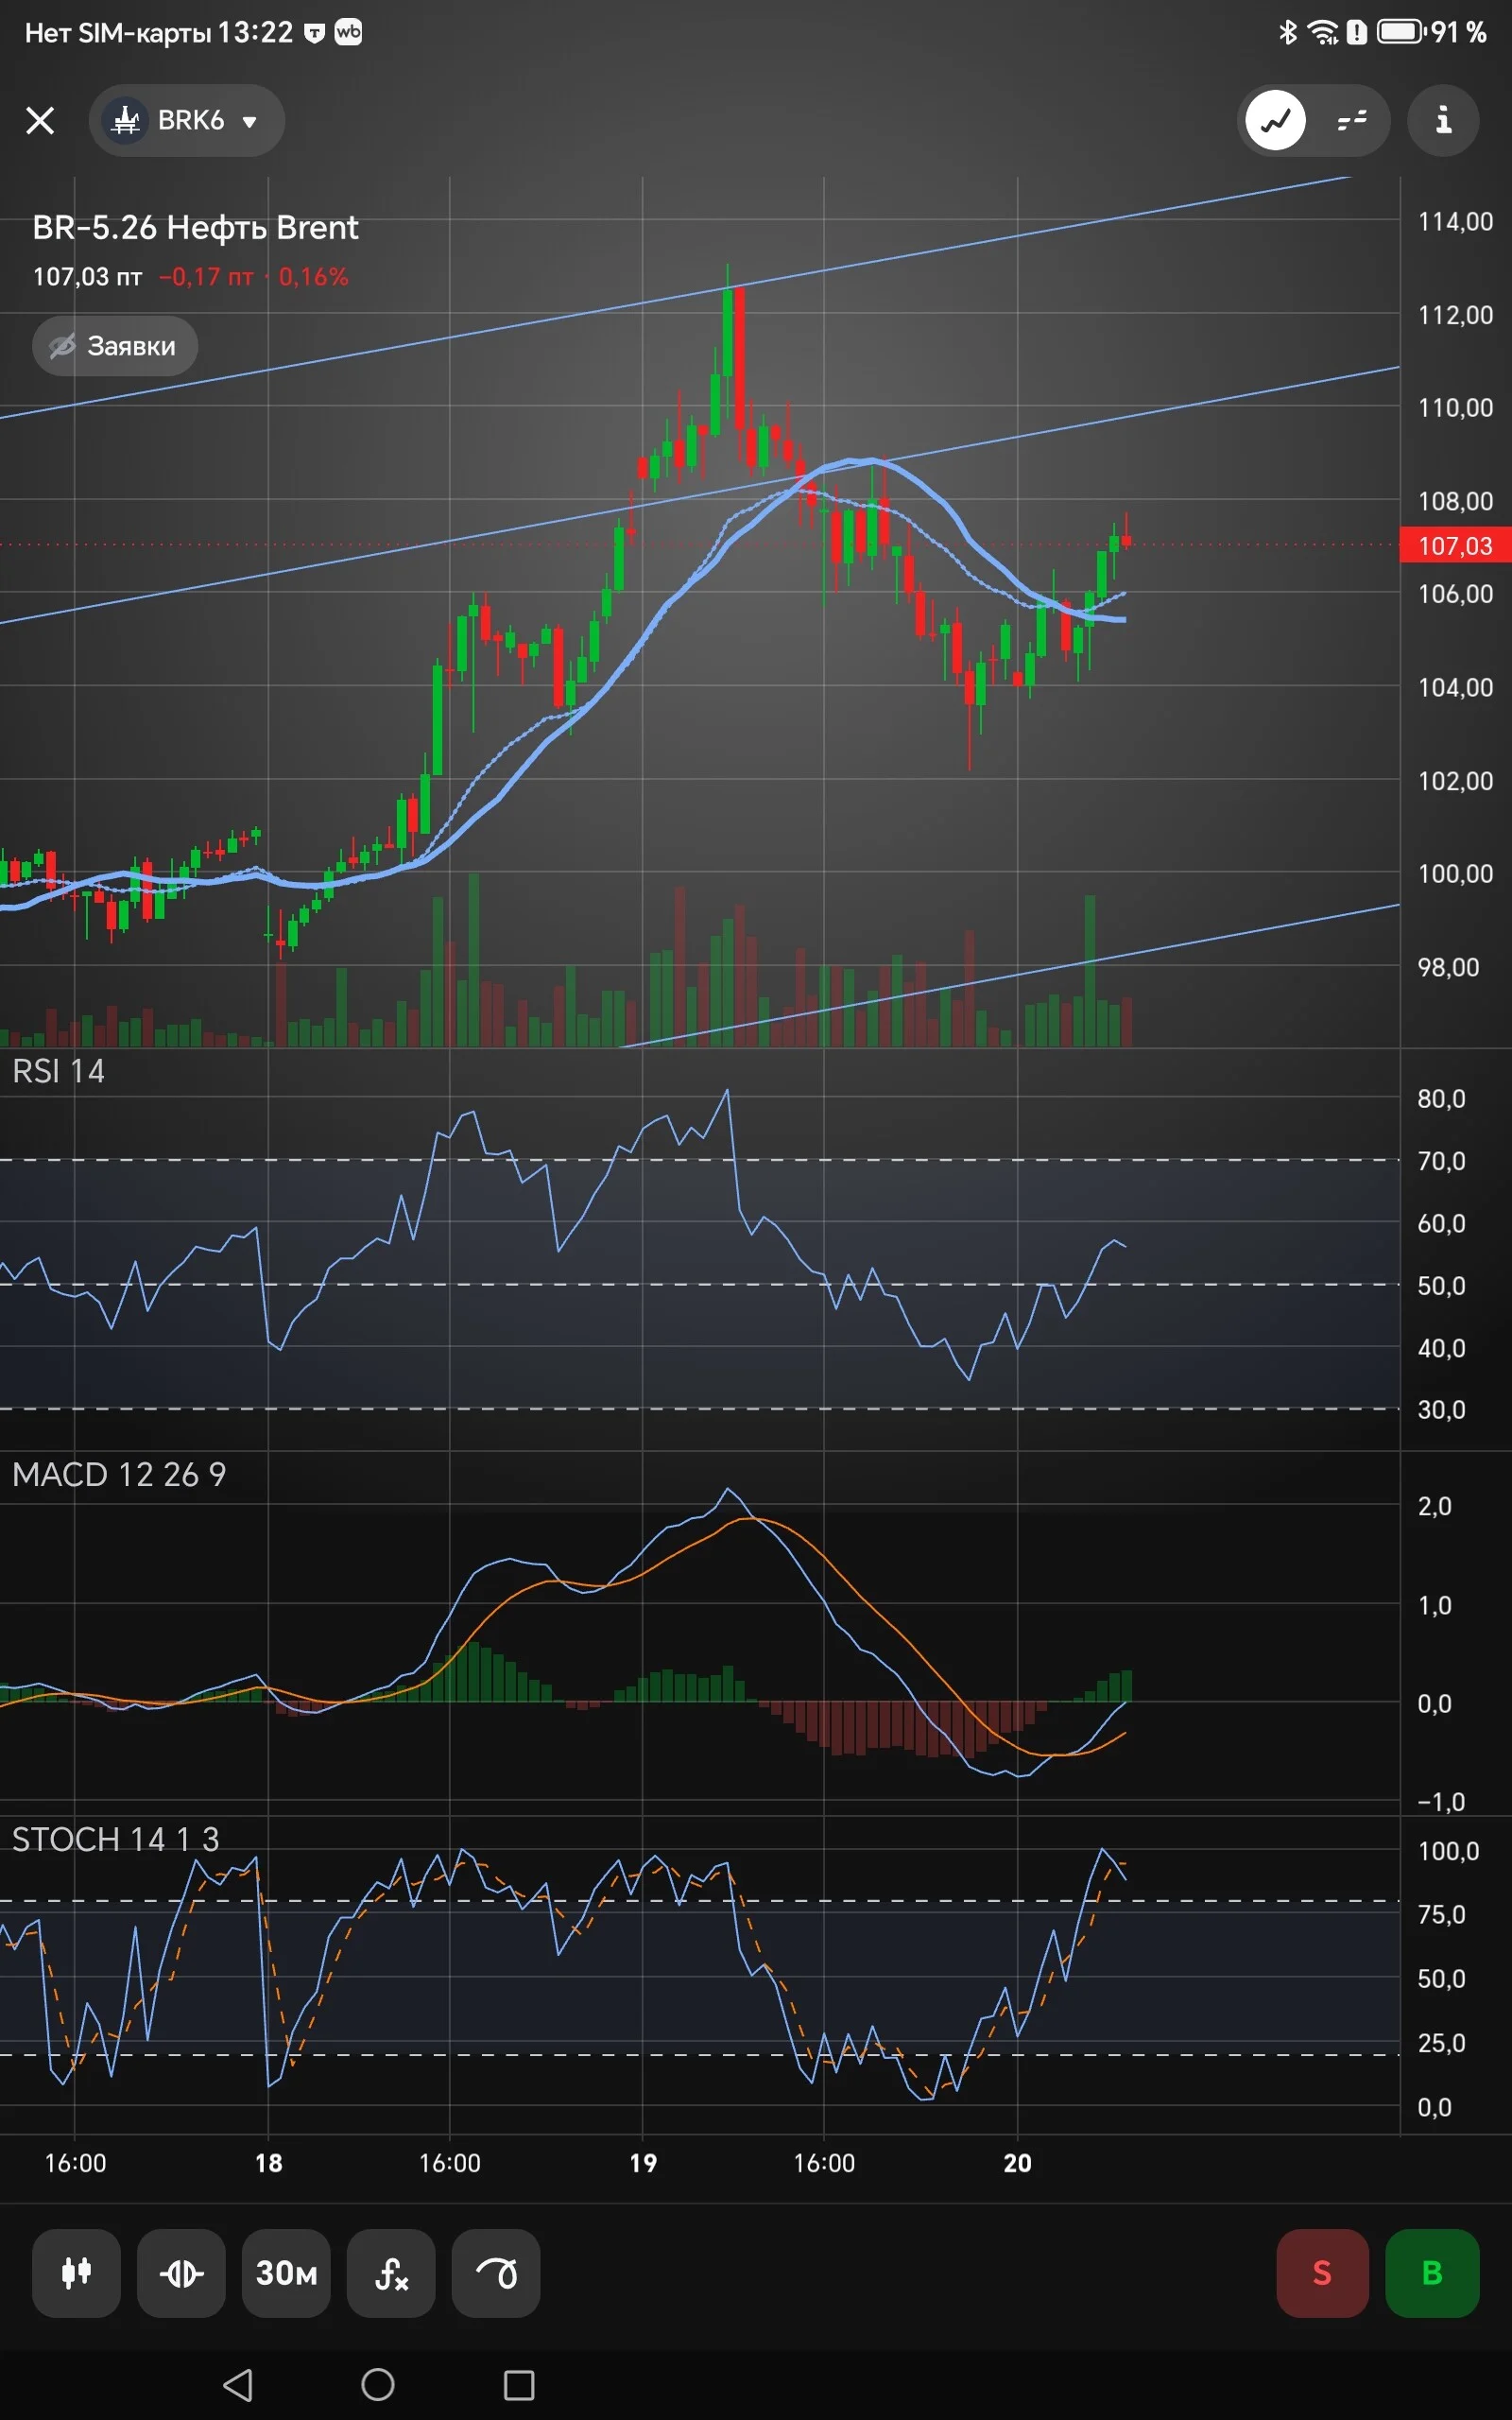Open the drawing tools icon
This screenshot has width=1512, height=2420.
(496, 2273)
